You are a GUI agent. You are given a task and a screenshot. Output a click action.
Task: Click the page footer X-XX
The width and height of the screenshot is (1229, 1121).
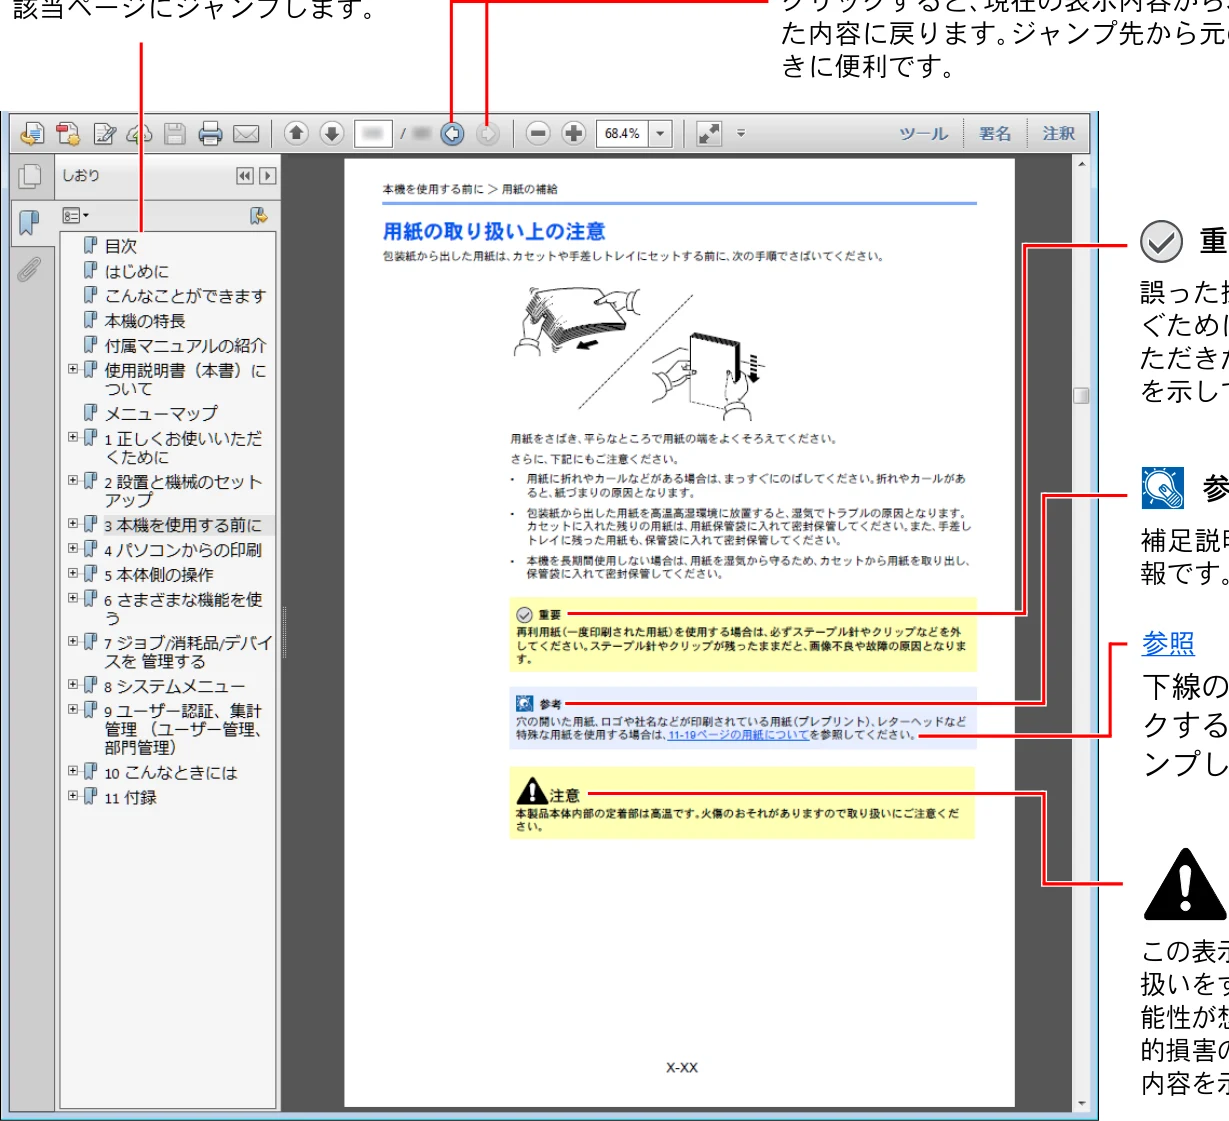pos(682,1068)
